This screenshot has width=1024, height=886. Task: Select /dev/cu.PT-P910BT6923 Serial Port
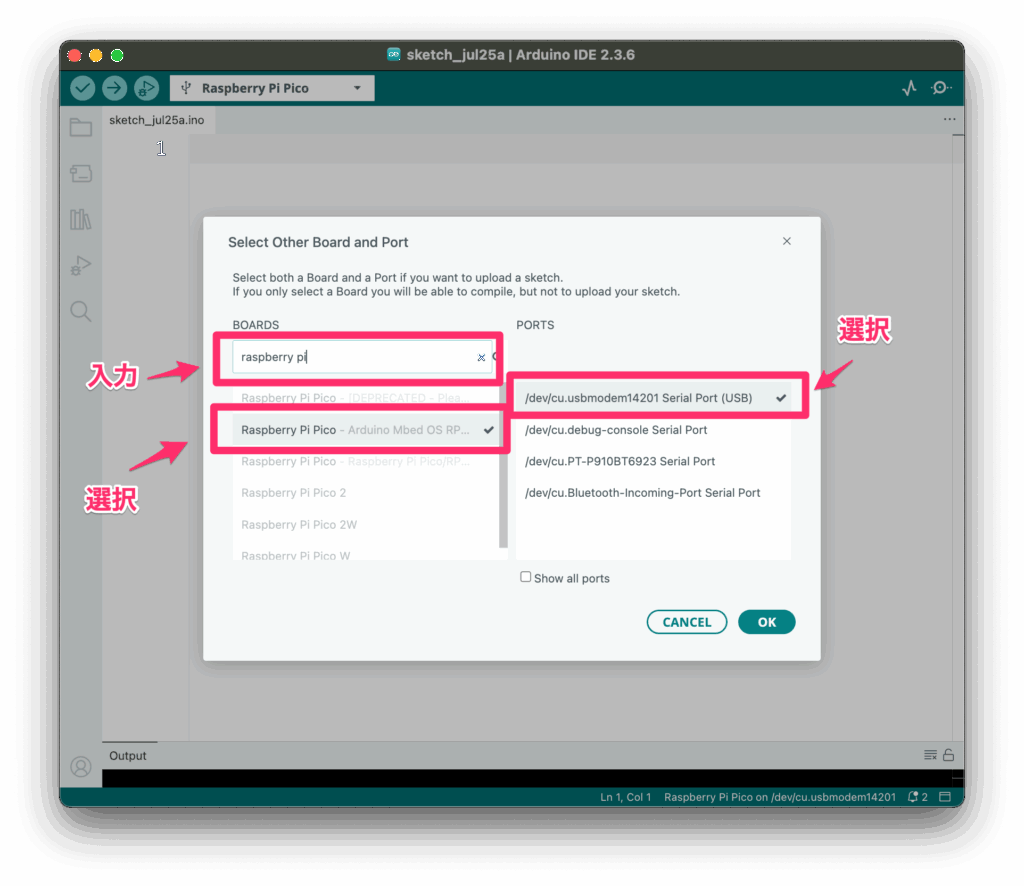(x=654, y=462)
